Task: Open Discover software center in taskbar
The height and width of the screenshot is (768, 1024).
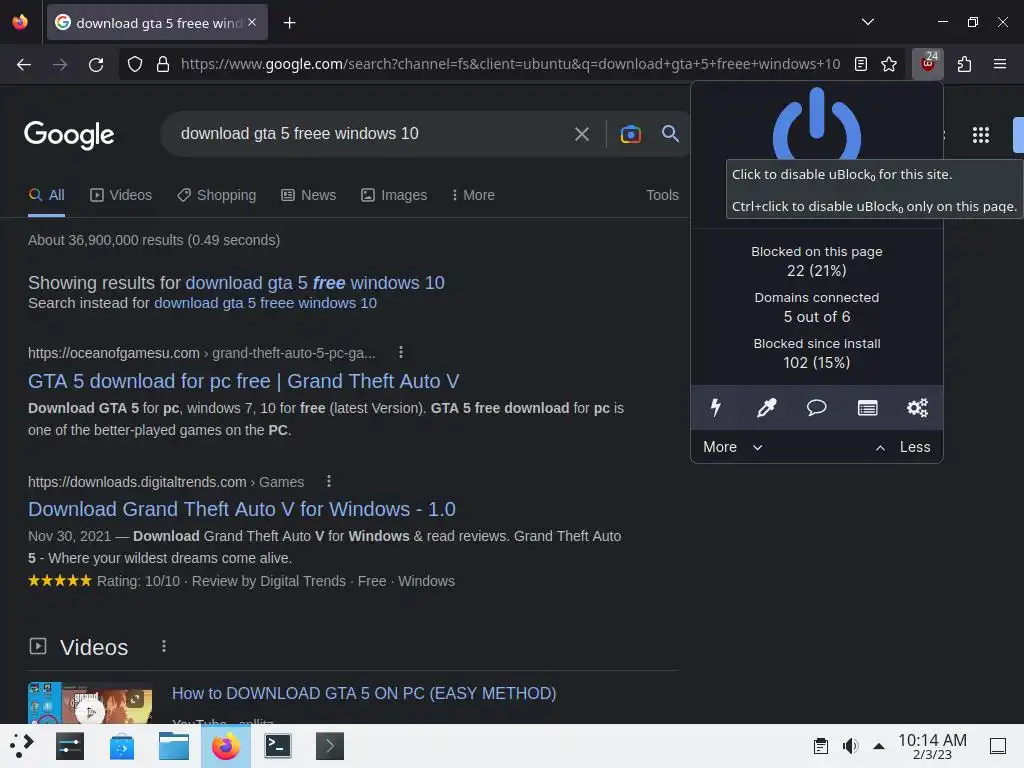Action: point(121,746)
